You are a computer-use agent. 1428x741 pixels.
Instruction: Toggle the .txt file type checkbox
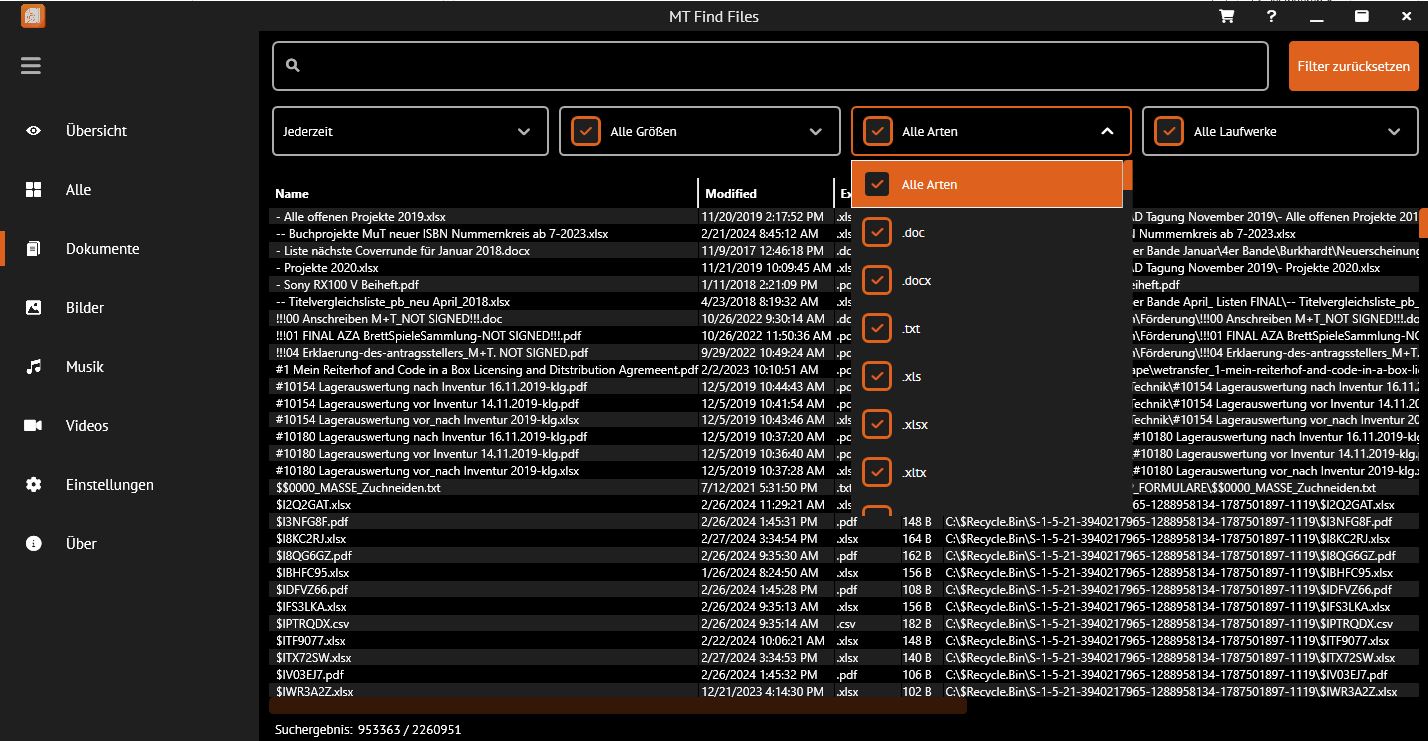click(x=877, y=328)
